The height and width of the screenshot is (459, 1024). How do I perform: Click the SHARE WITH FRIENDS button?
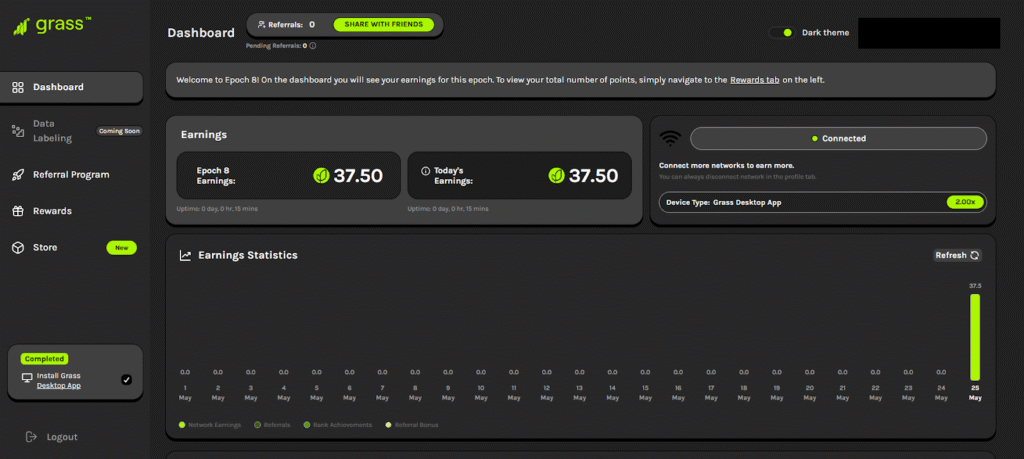[x=384, y=25]
